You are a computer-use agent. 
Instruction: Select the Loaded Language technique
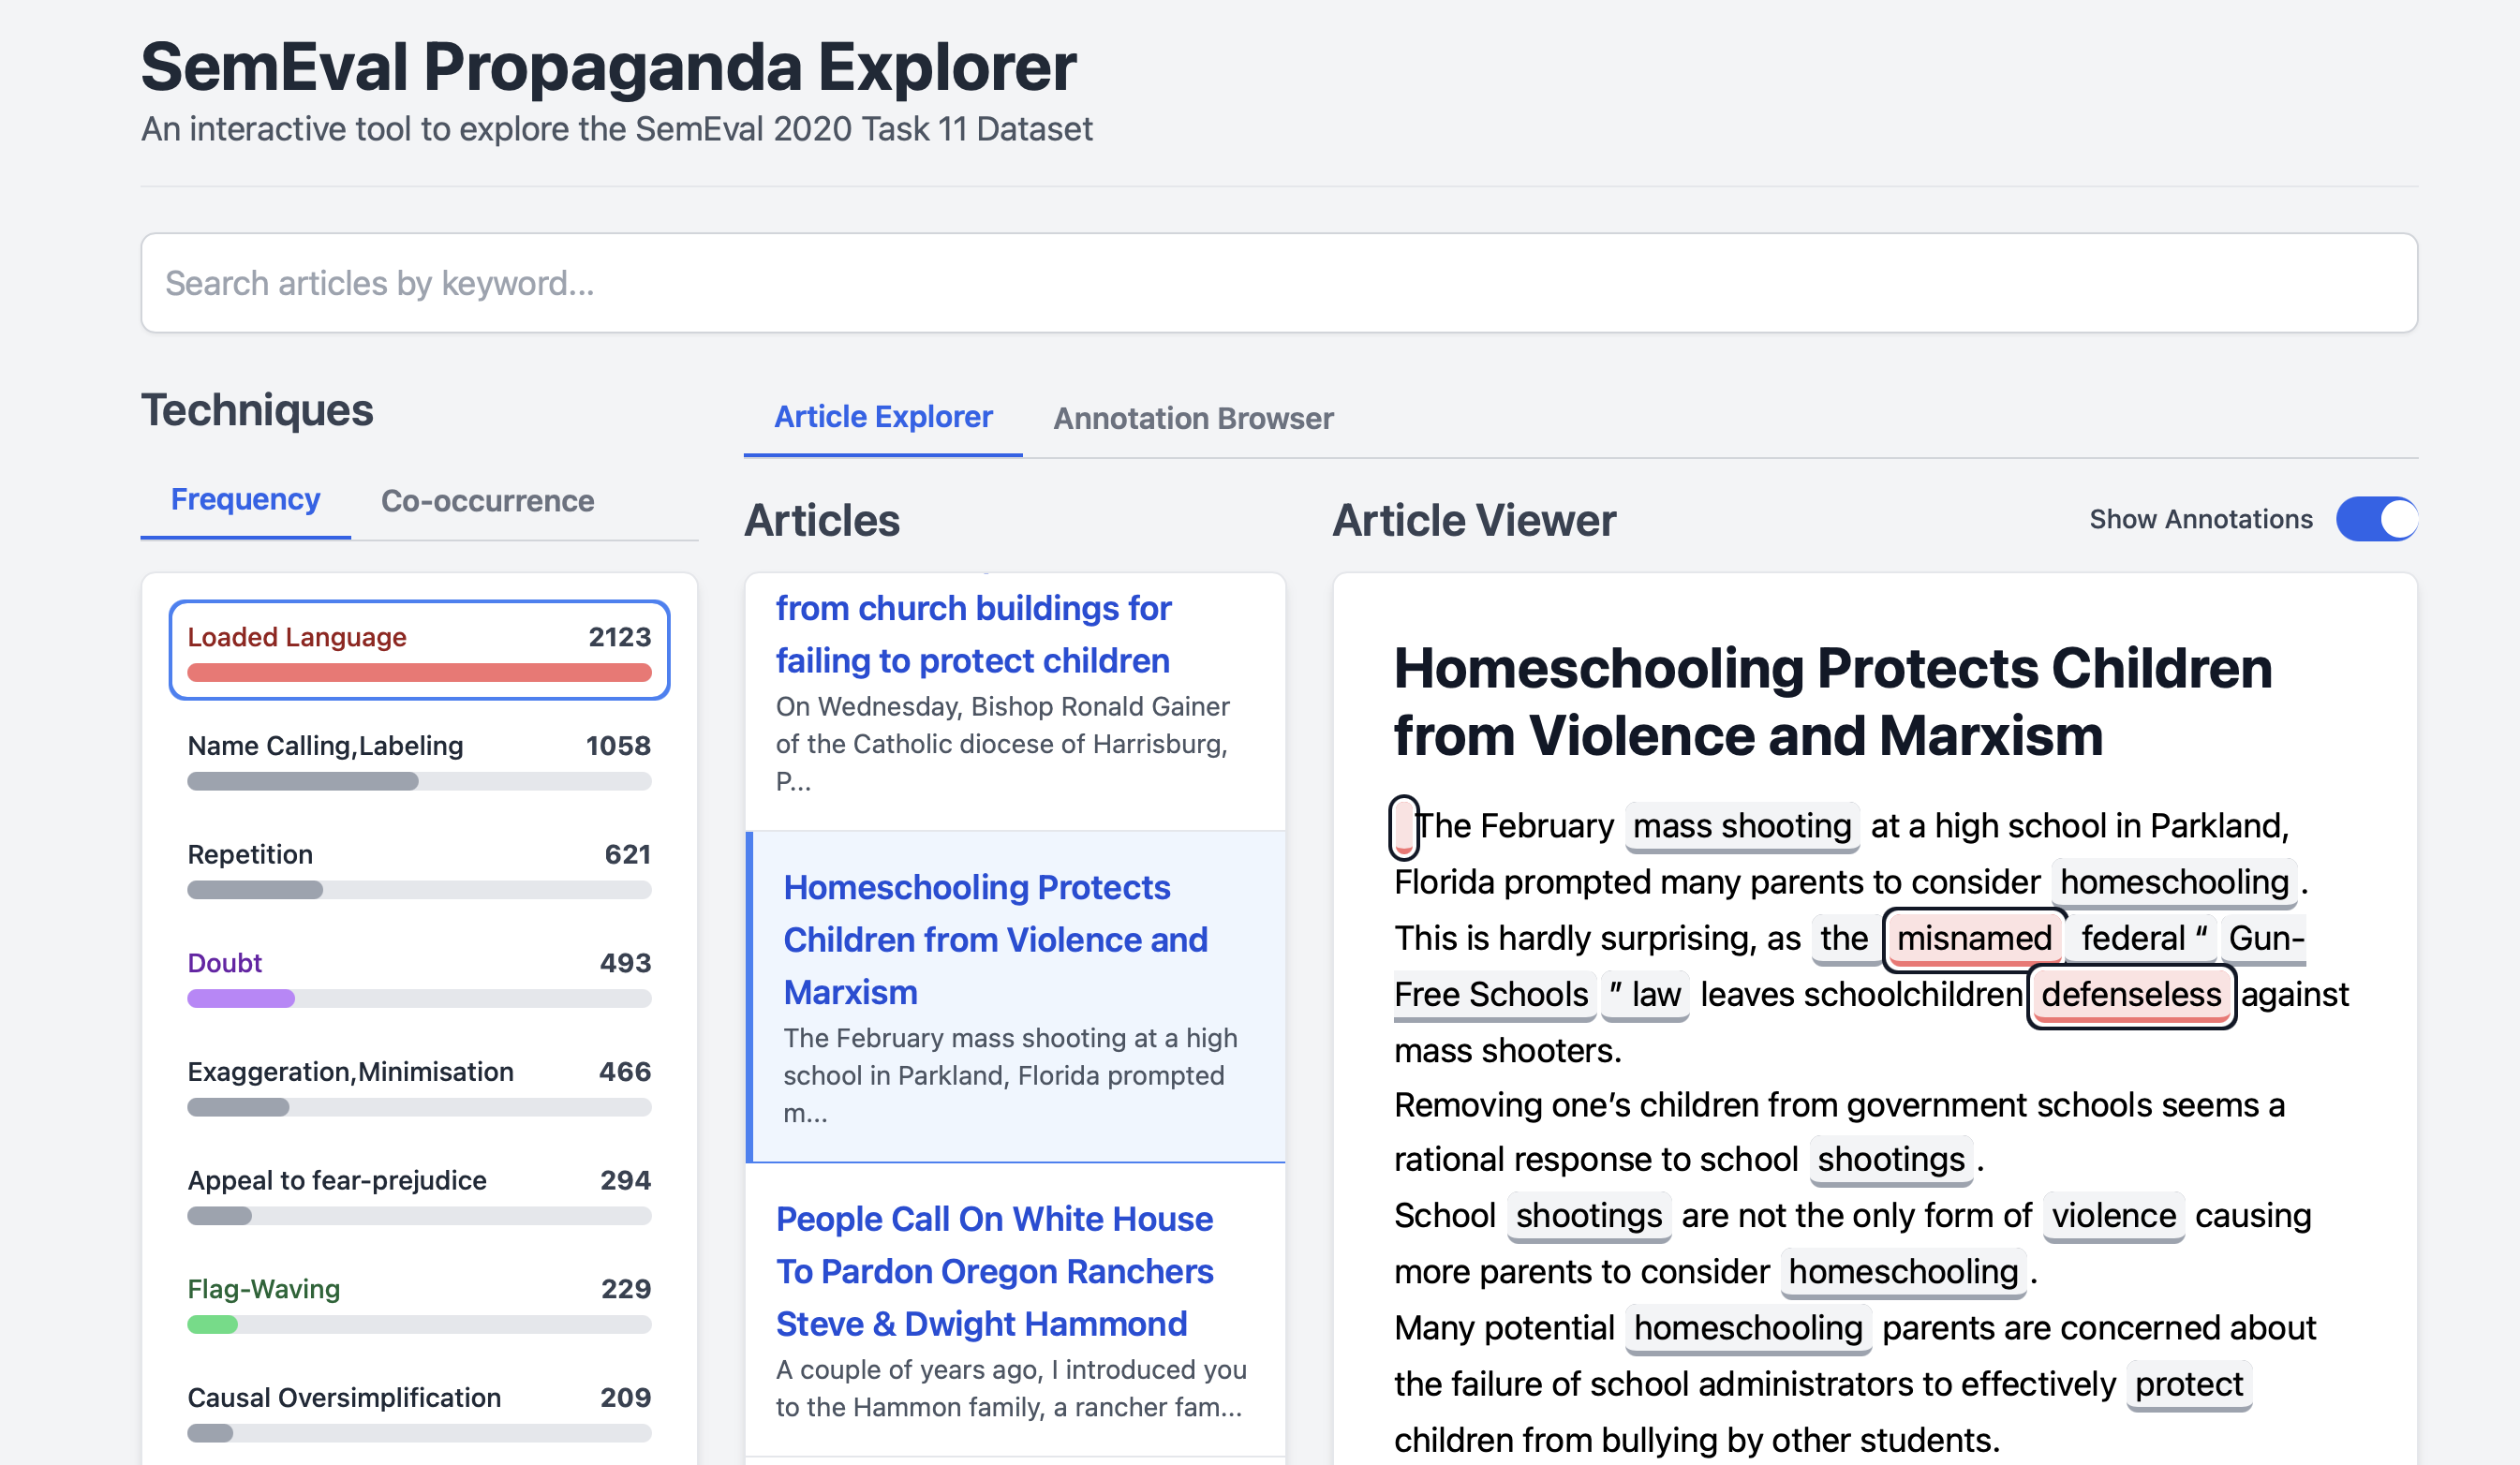click(419, 650)
